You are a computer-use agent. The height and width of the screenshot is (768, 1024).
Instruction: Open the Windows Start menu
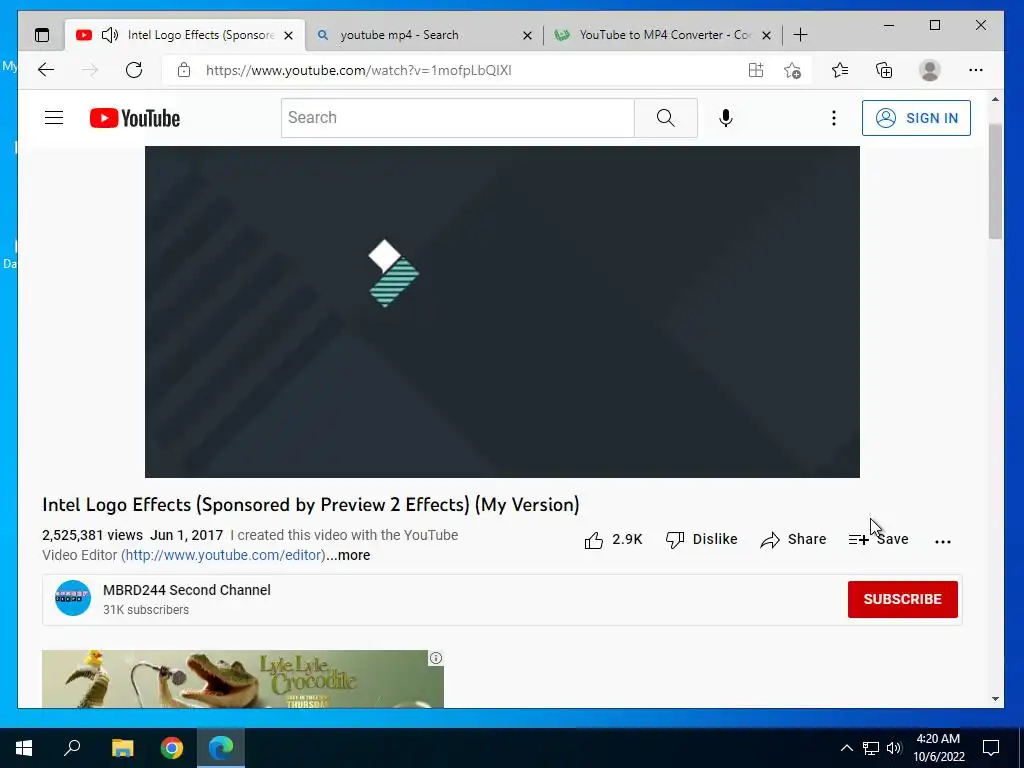[x=24, y=748]
